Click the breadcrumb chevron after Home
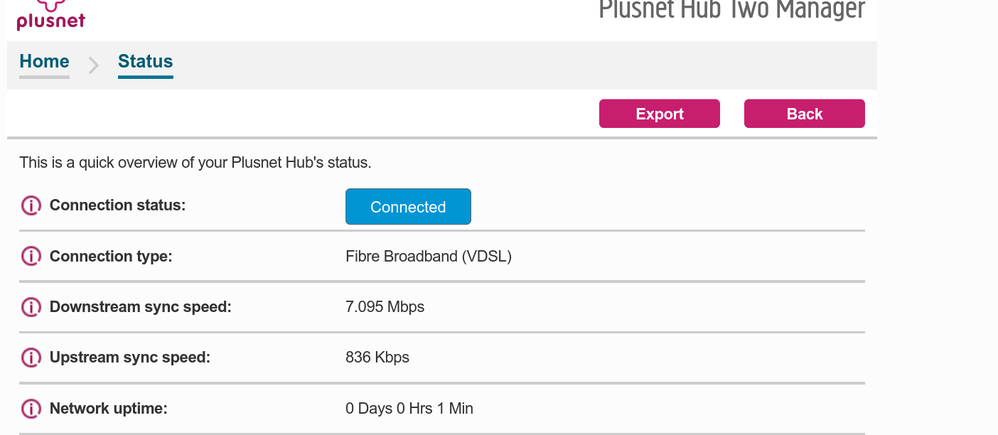The image size is (998, 435). (x=94, y=65)
